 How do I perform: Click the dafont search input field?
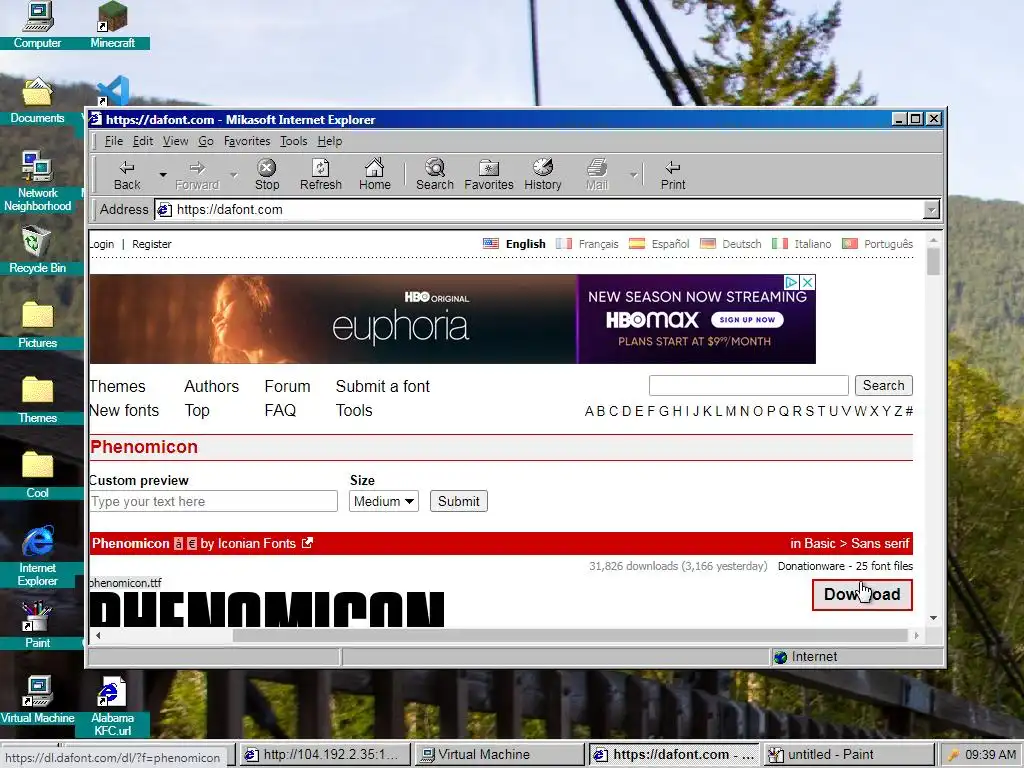748,385
